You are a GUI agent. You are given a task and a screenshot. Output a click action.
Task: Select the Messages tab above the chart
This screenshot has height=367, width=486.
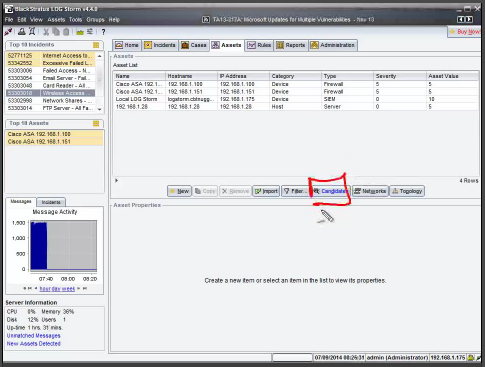point(21,201)
